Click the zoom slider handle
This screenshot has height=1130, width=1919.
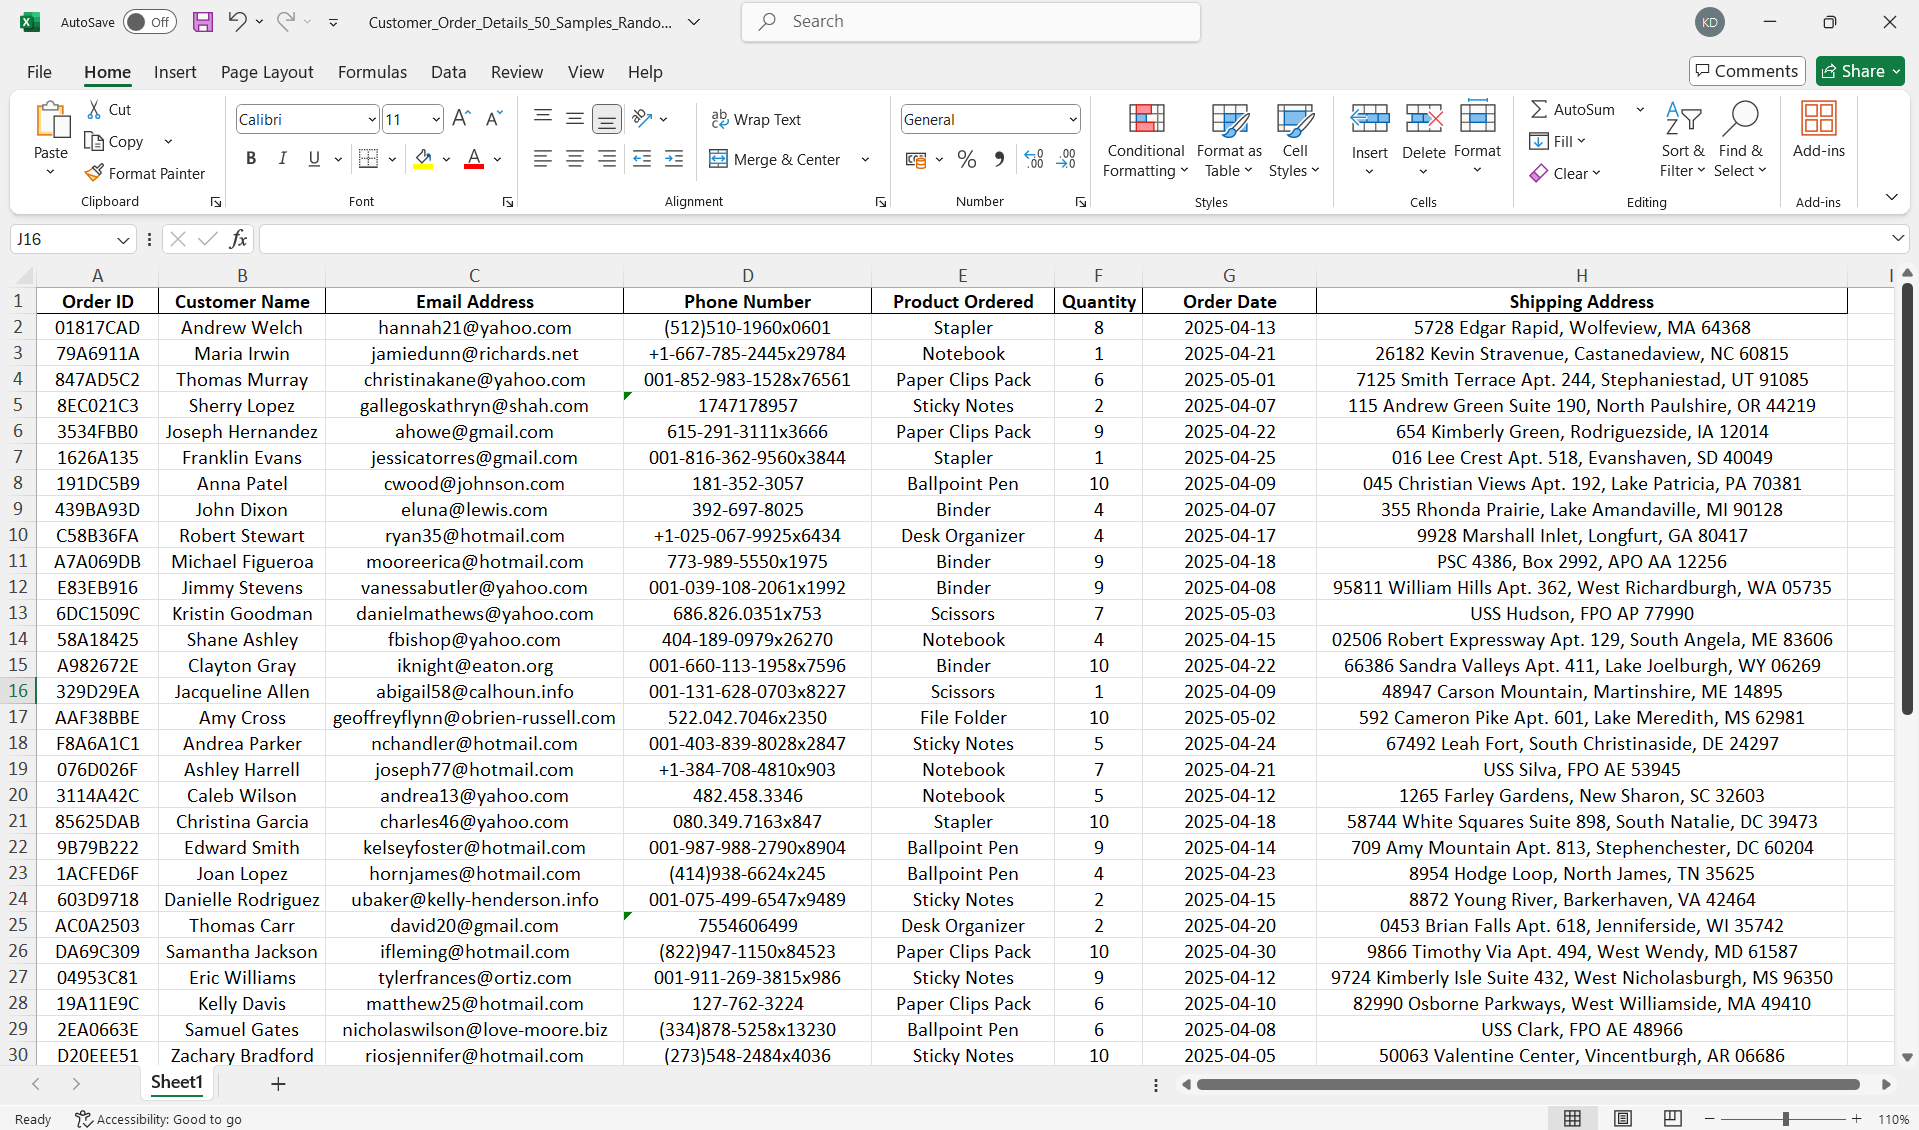point(1785,1119)
